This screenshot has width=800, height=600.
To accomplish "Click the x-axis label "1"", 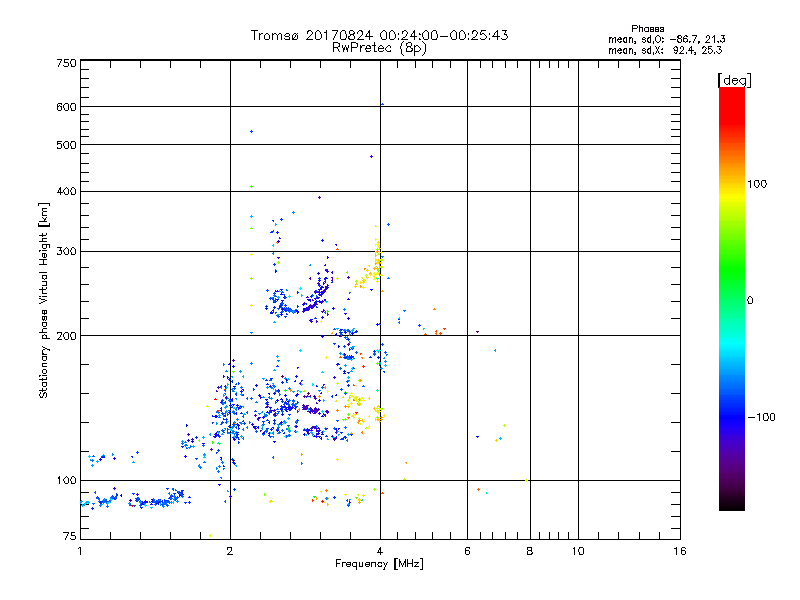I will tap(80, 551).
